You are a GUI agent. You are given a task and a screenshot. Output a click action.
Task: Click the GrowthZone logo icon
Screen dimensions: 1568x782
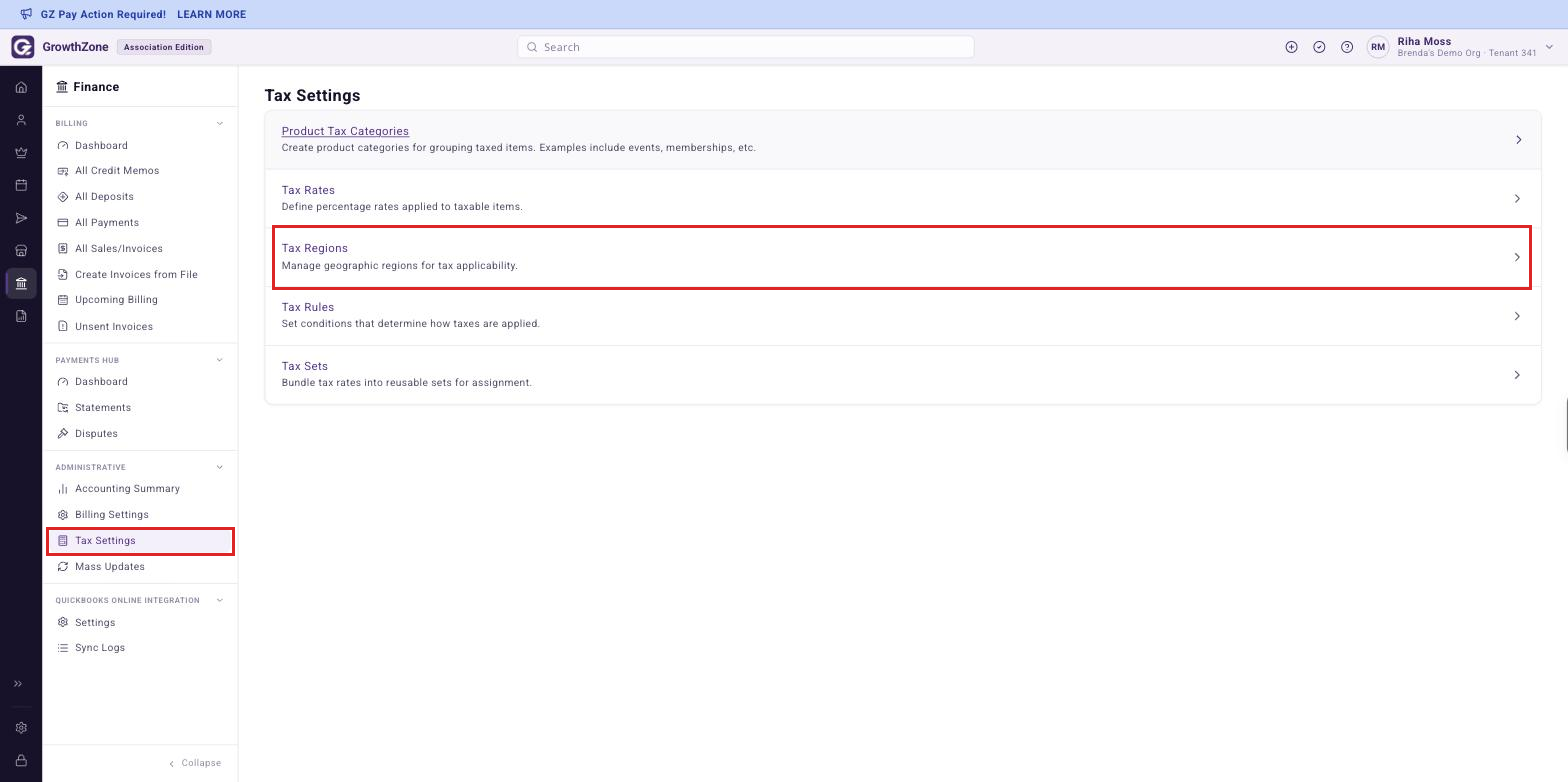click(22, 47)
